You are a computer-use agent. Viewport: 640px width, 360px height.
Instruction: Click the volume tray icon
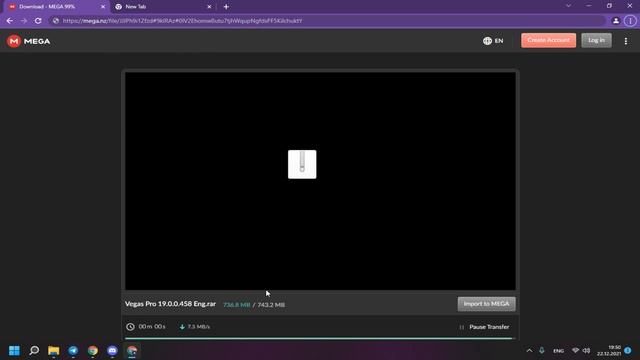tap(587, 351)
